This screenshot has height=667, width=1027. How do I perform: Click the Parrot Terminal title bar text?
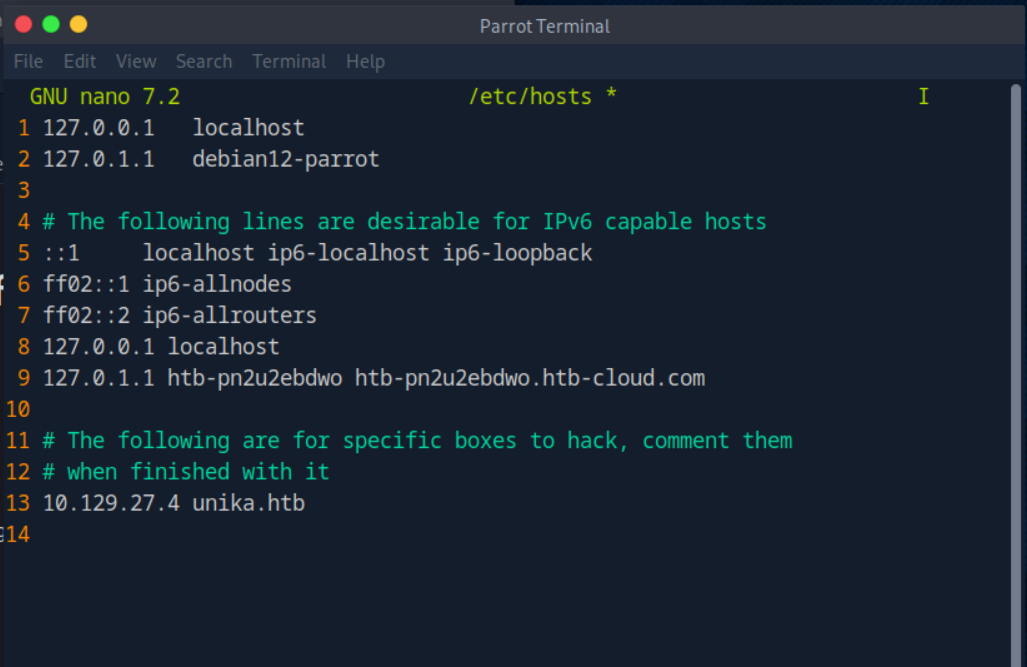544,26
